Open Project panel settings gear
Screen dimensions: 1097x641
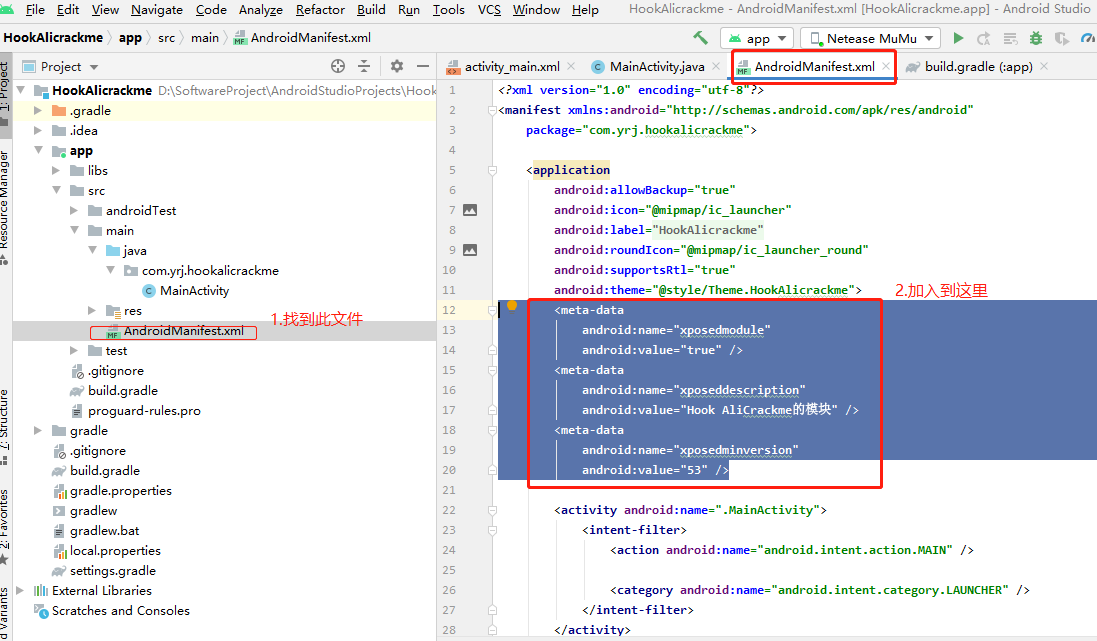tap(397, 66)
